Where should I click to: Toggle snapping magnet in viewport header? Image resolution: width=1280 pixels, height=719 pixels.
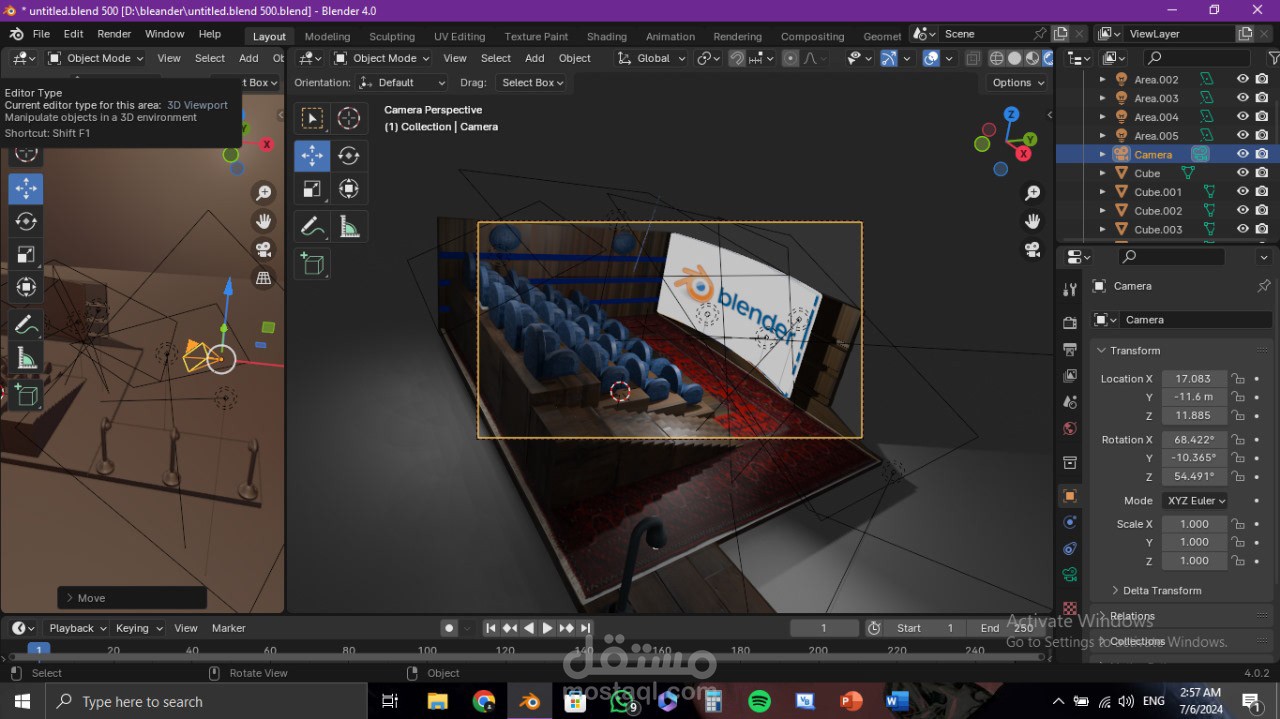(x=737, y=58)
